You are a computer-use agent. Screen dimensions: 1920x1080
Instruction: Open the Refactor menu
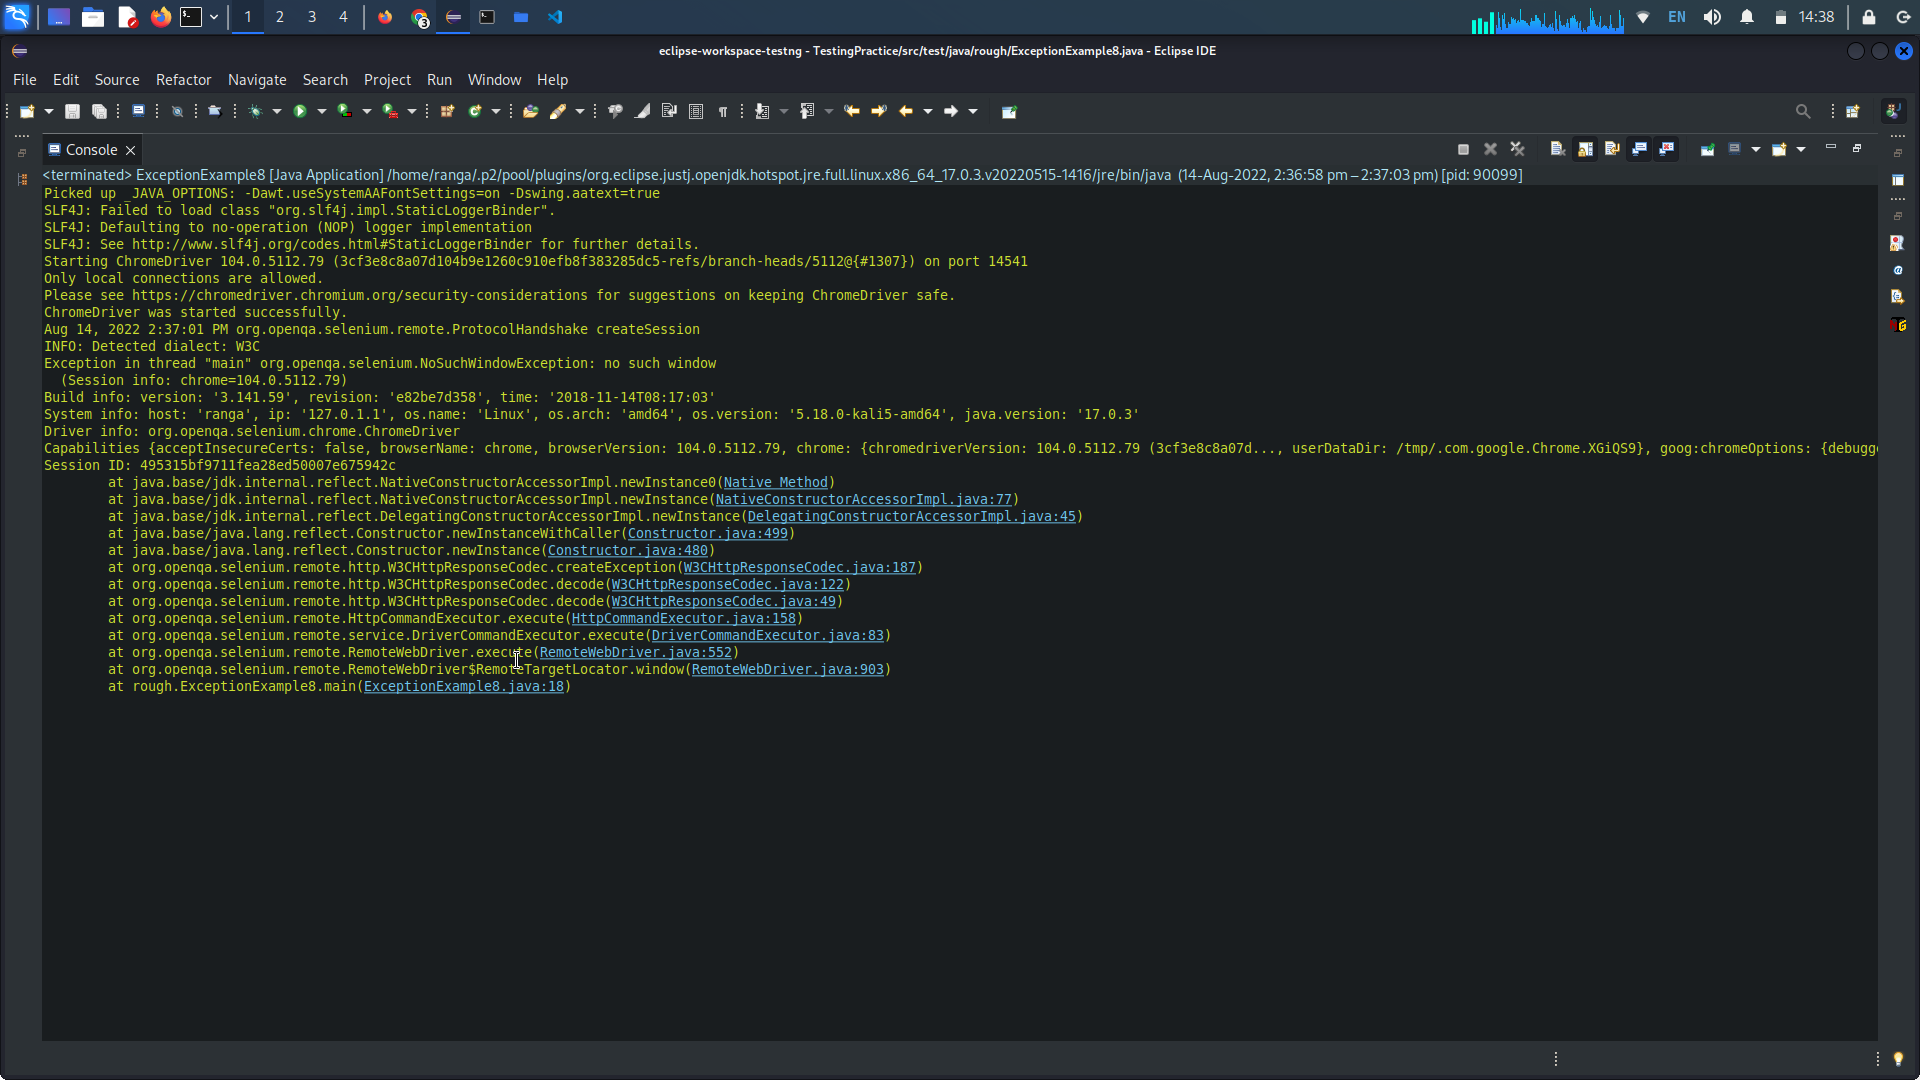coord(183,80)
